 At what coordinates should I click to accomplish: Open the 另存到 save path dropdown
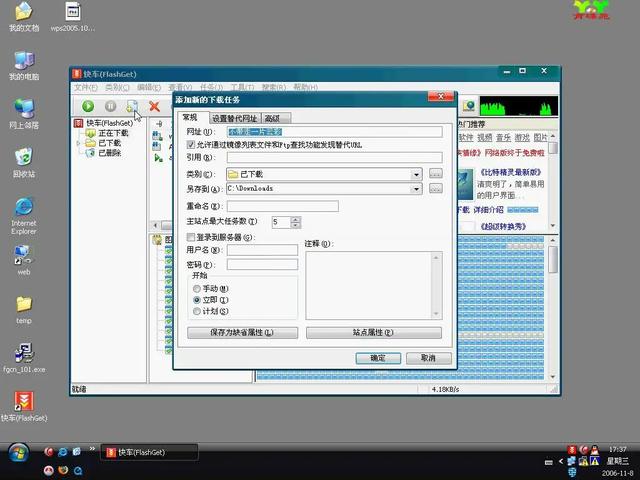(416, 189)
